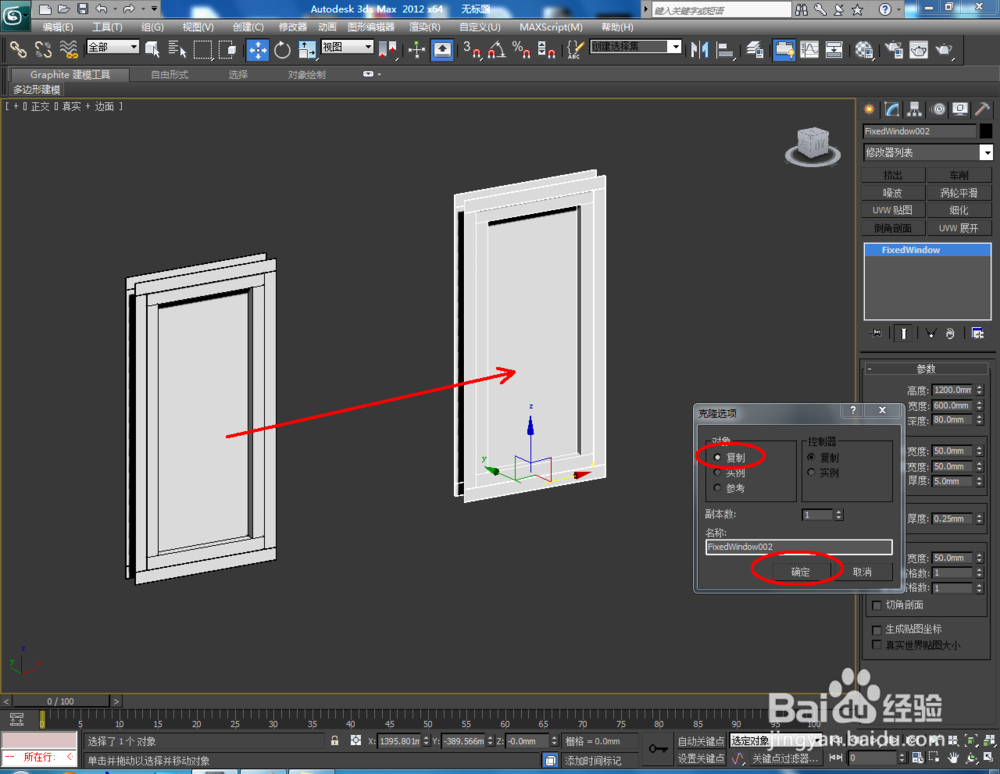Open the 创建(C) menu
The height and width of the screenshot is (774, 1000).
coord(248,27)
